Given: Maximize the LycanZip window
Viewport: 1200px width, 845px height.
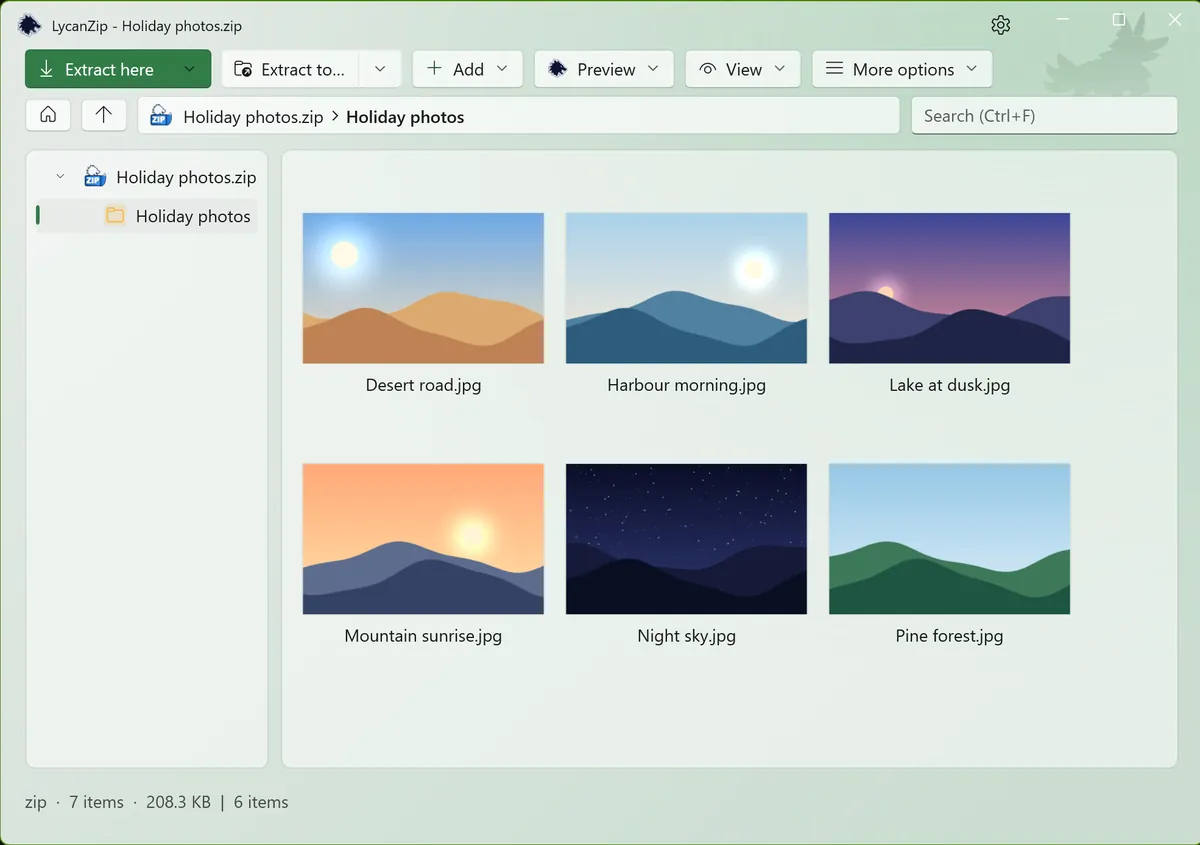Looking at the screenshot, I should coord(1119,20).
